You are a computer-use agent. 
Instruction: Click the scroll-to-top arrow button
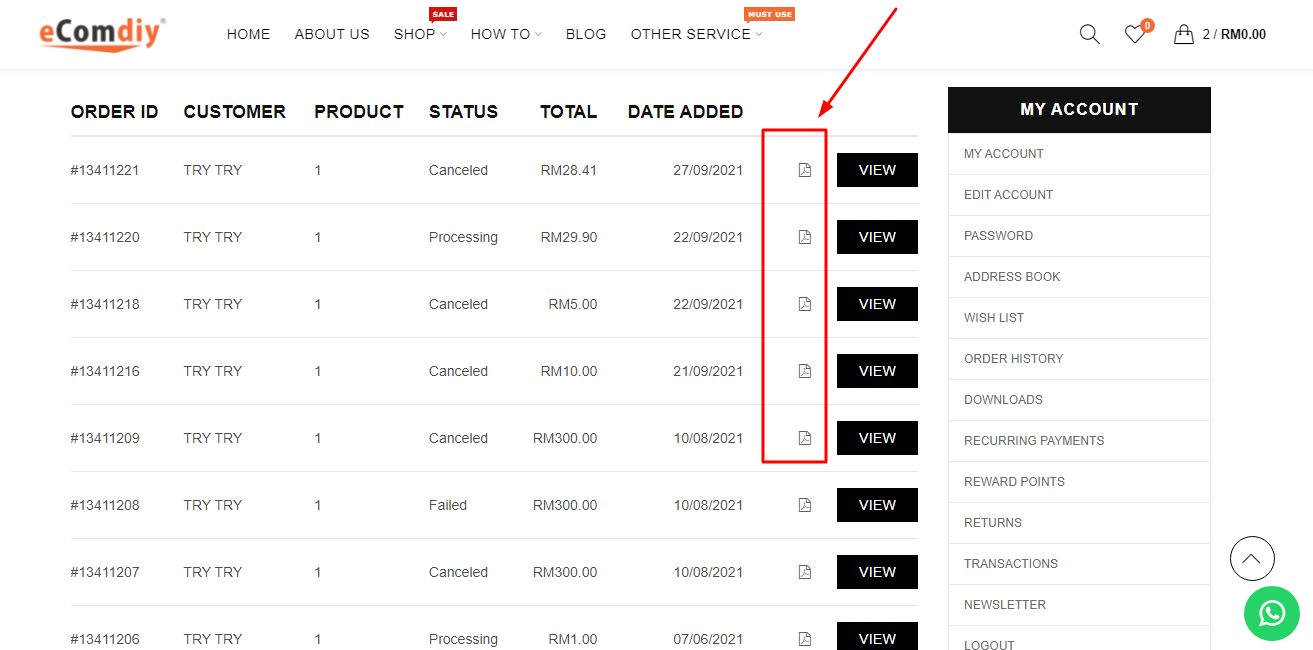[x=1252, y=559]
